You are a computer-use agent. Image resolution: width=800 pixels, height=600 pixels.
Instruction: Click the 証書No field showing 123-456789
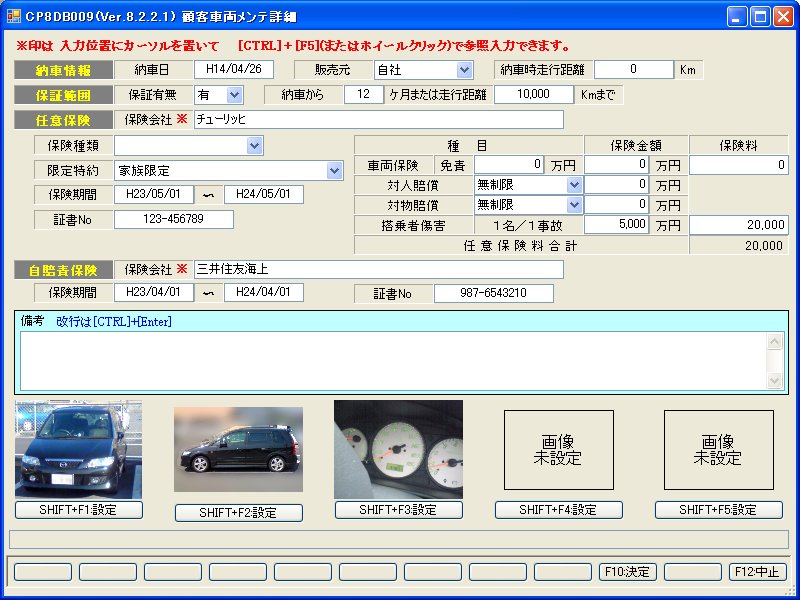(x=174, y=220)
